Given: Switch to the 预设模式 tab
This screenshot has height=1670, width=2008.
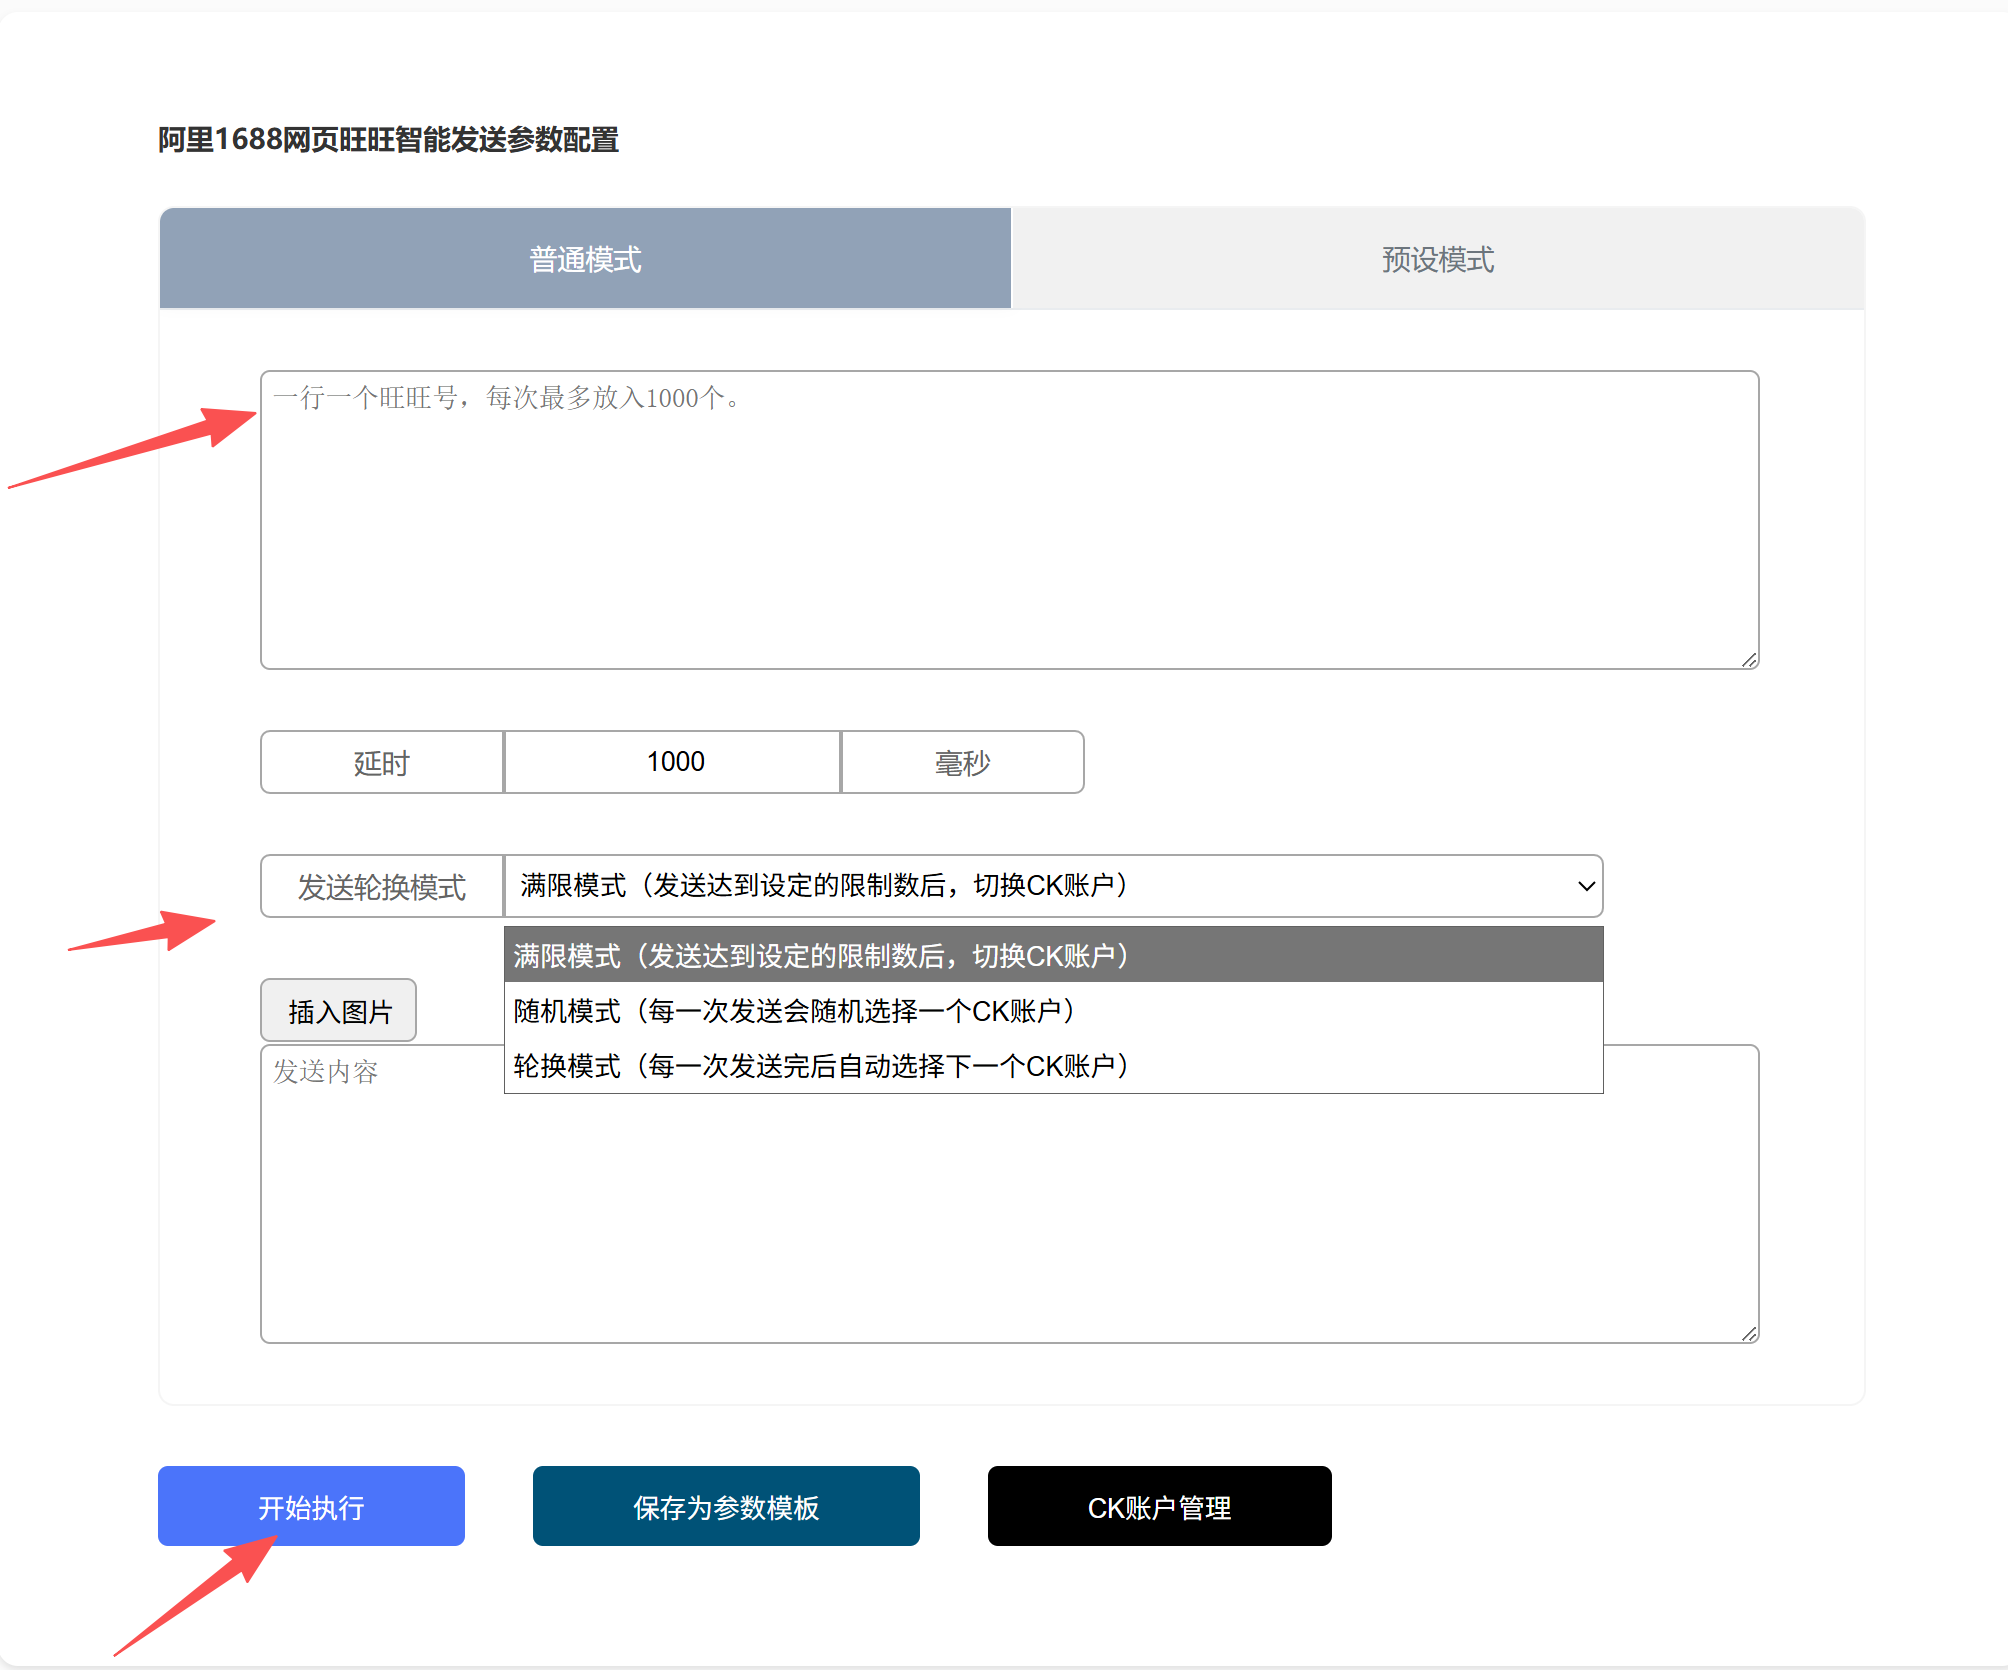Looking at the screenshot, I should (x=1437, y=259).
